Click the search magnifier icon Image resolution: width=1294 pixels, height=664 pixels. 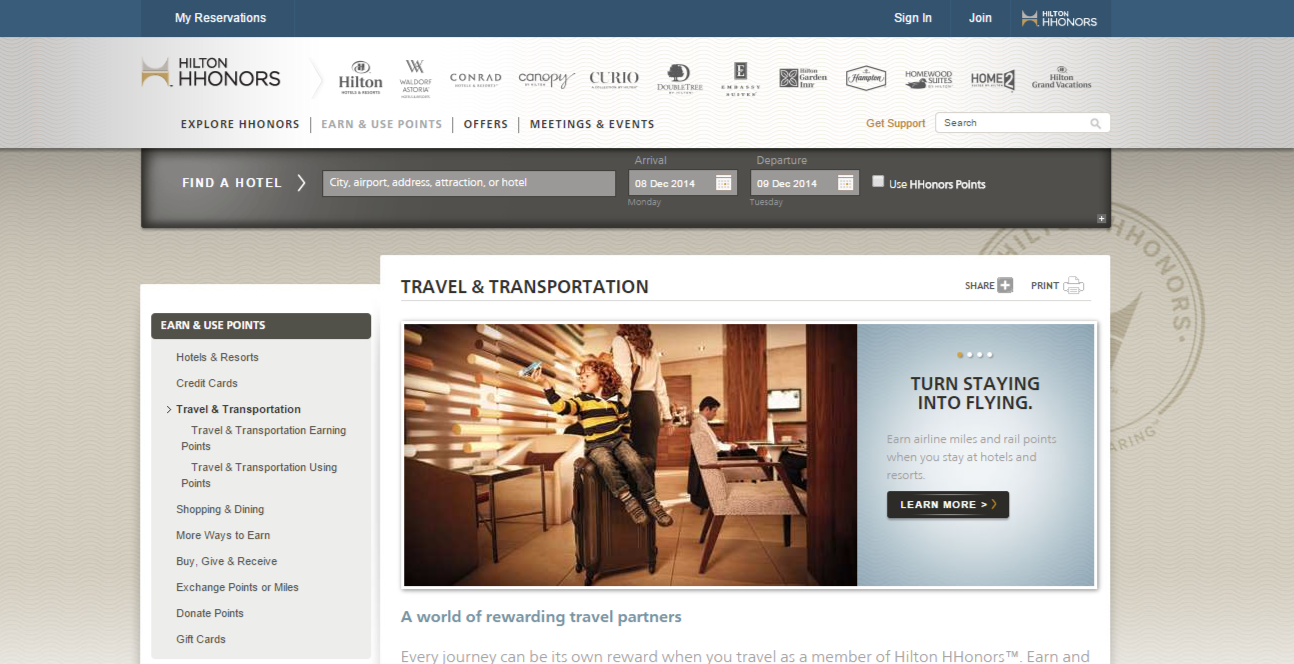pos(1096,124)
